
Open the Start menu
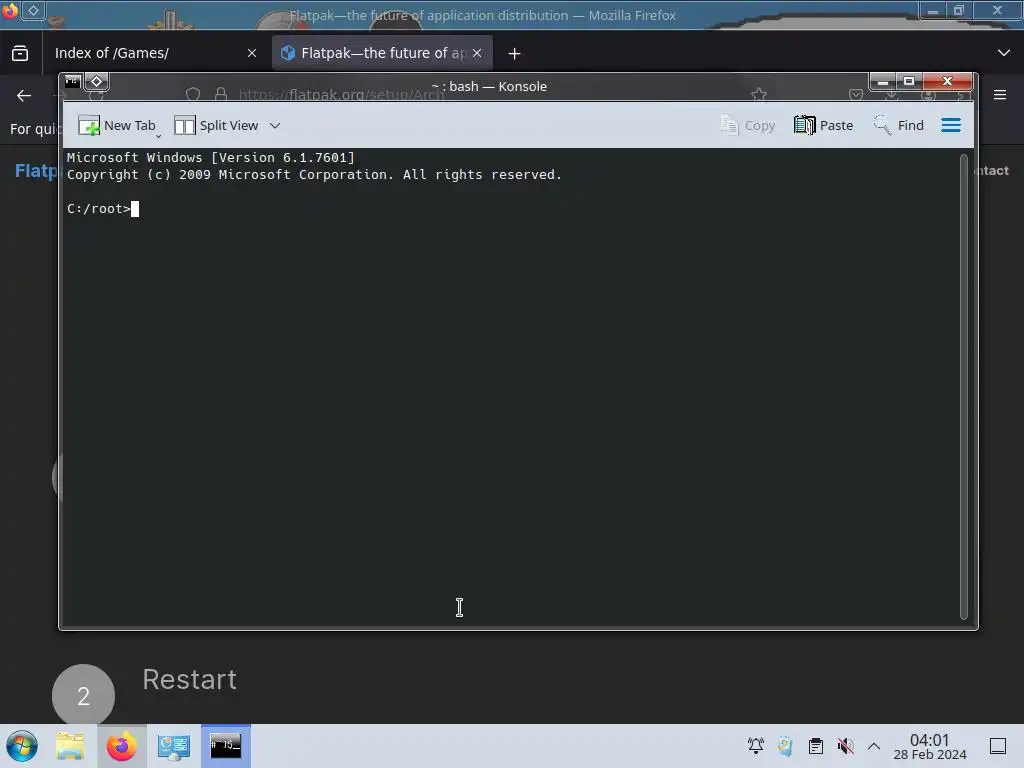click(x=22, y=746)
